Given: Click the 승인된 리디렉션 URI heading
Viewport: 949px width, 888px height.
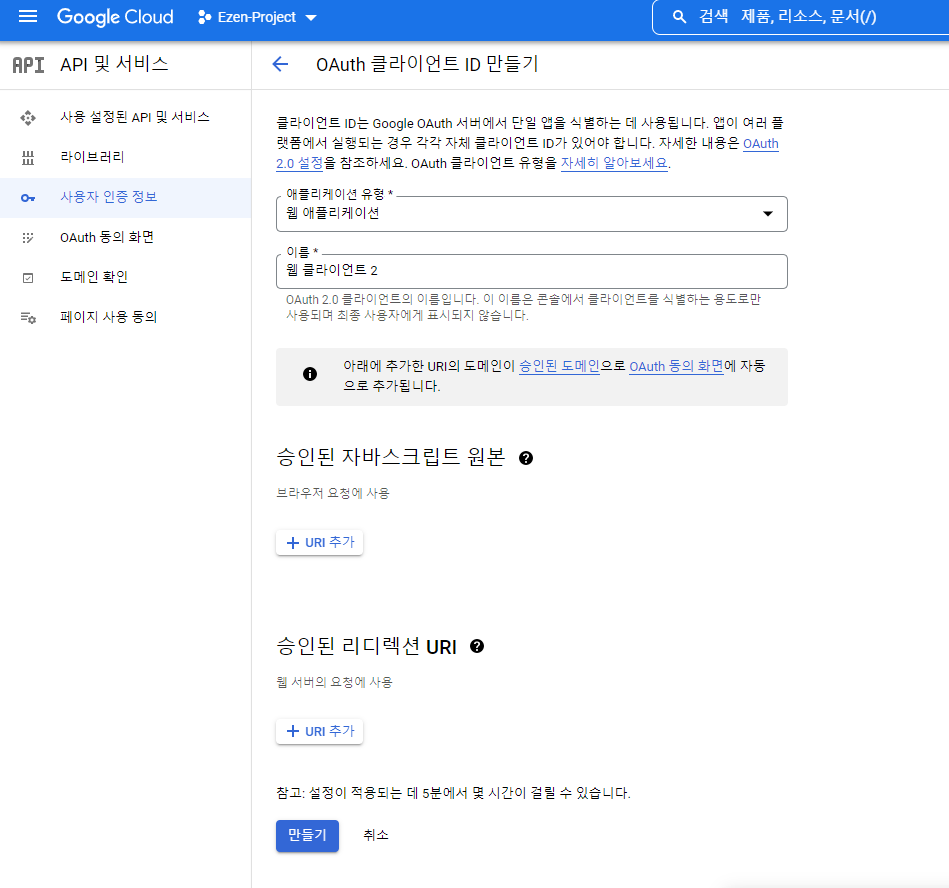Looking at the screenshot, I should [x=366, y=646].
